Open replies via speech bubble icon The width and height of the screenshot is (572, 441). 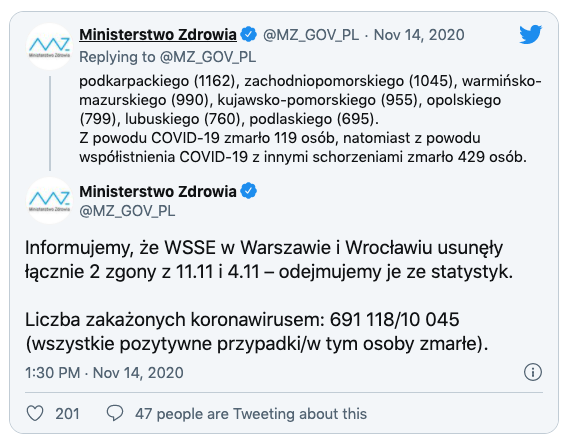[x=115, y=413]
